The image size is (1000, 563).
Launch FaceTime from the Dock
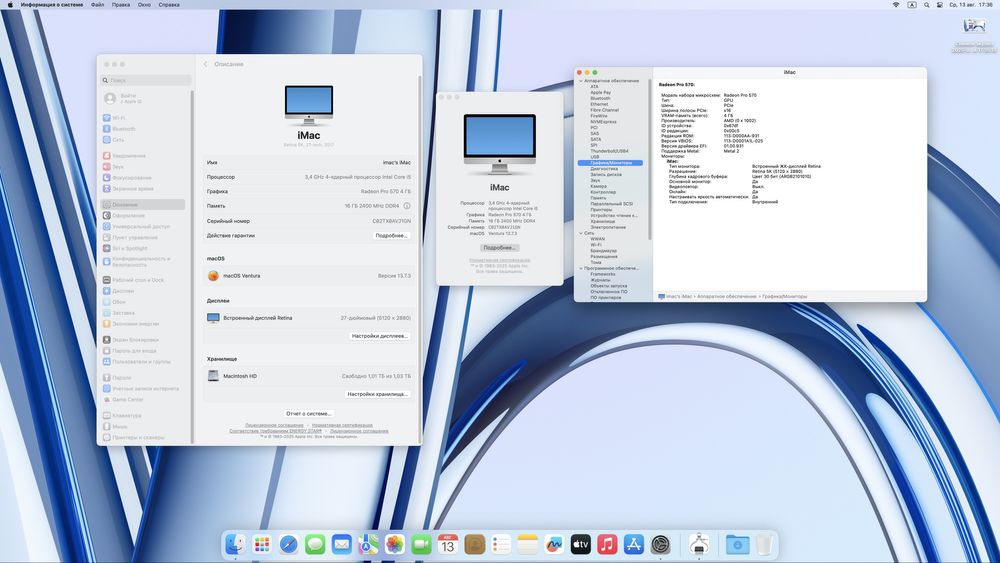click(x=421, y=545)
